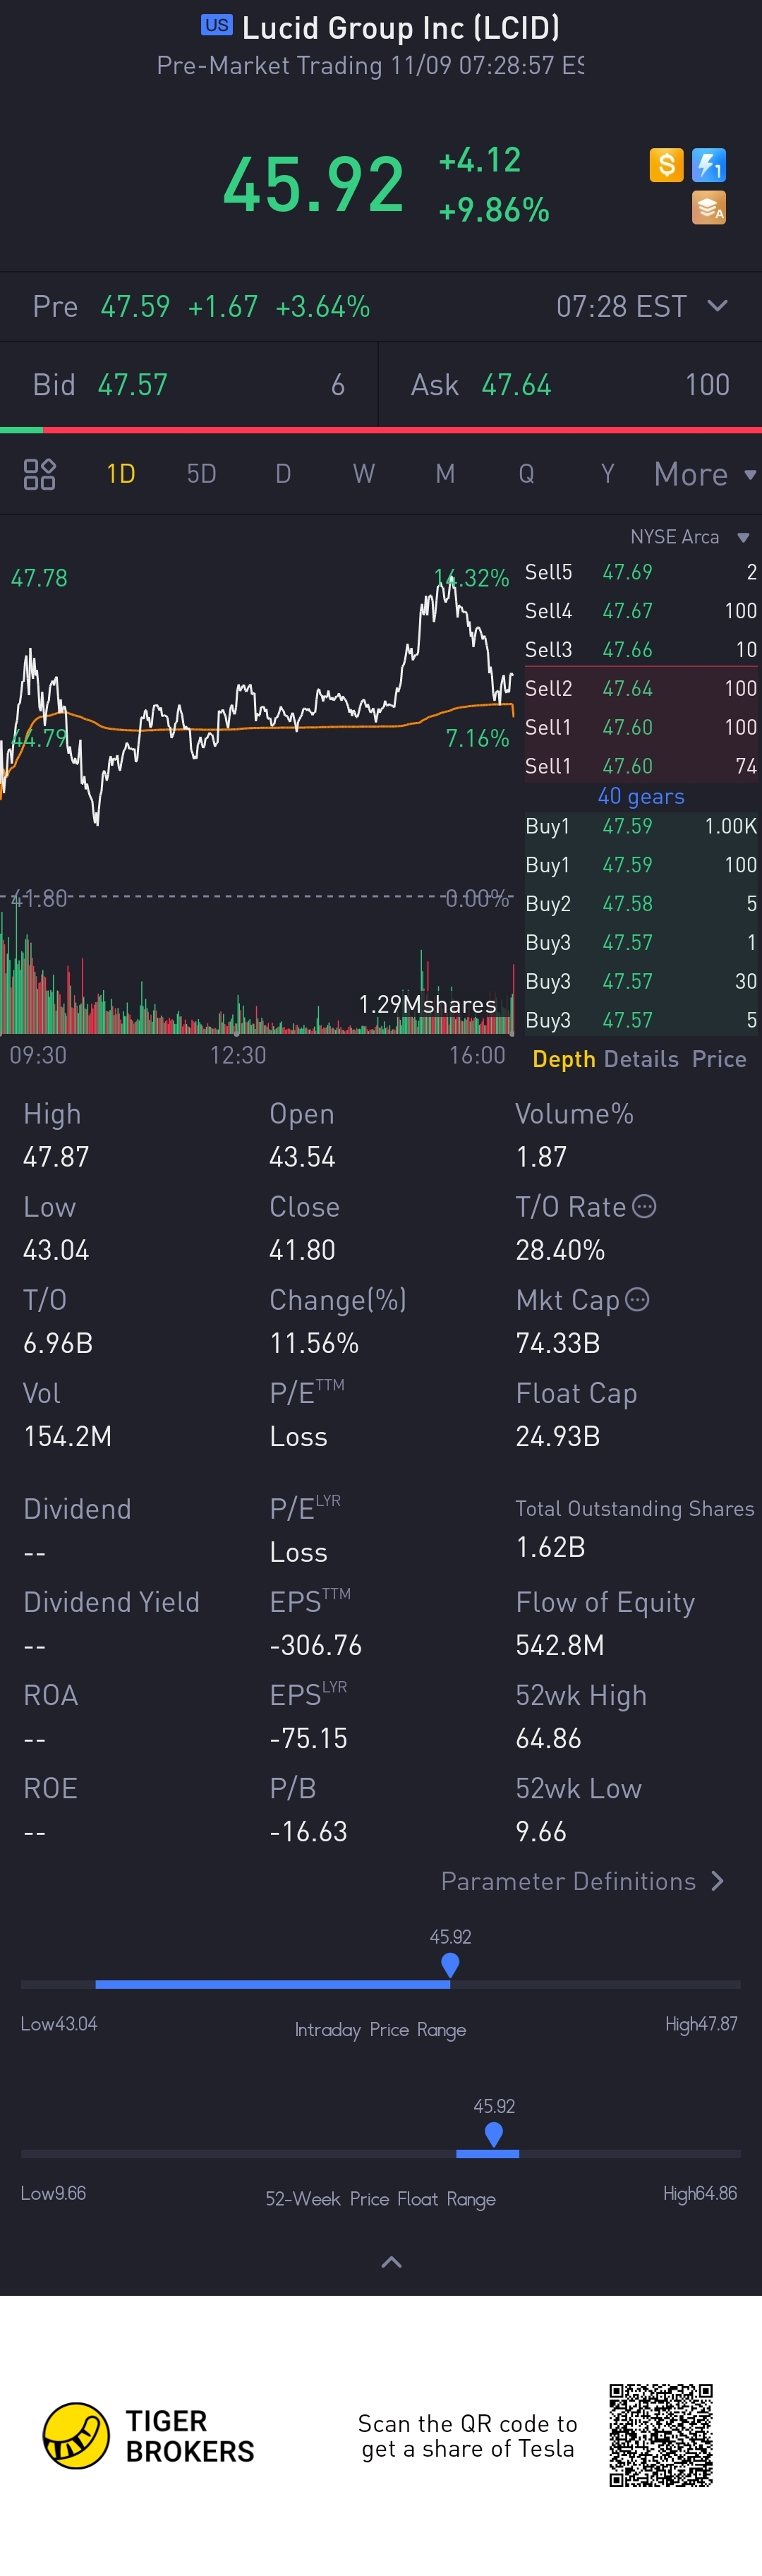Screen dimensions: 762x2576
Task: Tap the tan stacked layers icon
Action: pyautogui.click(x=709, y=208)
